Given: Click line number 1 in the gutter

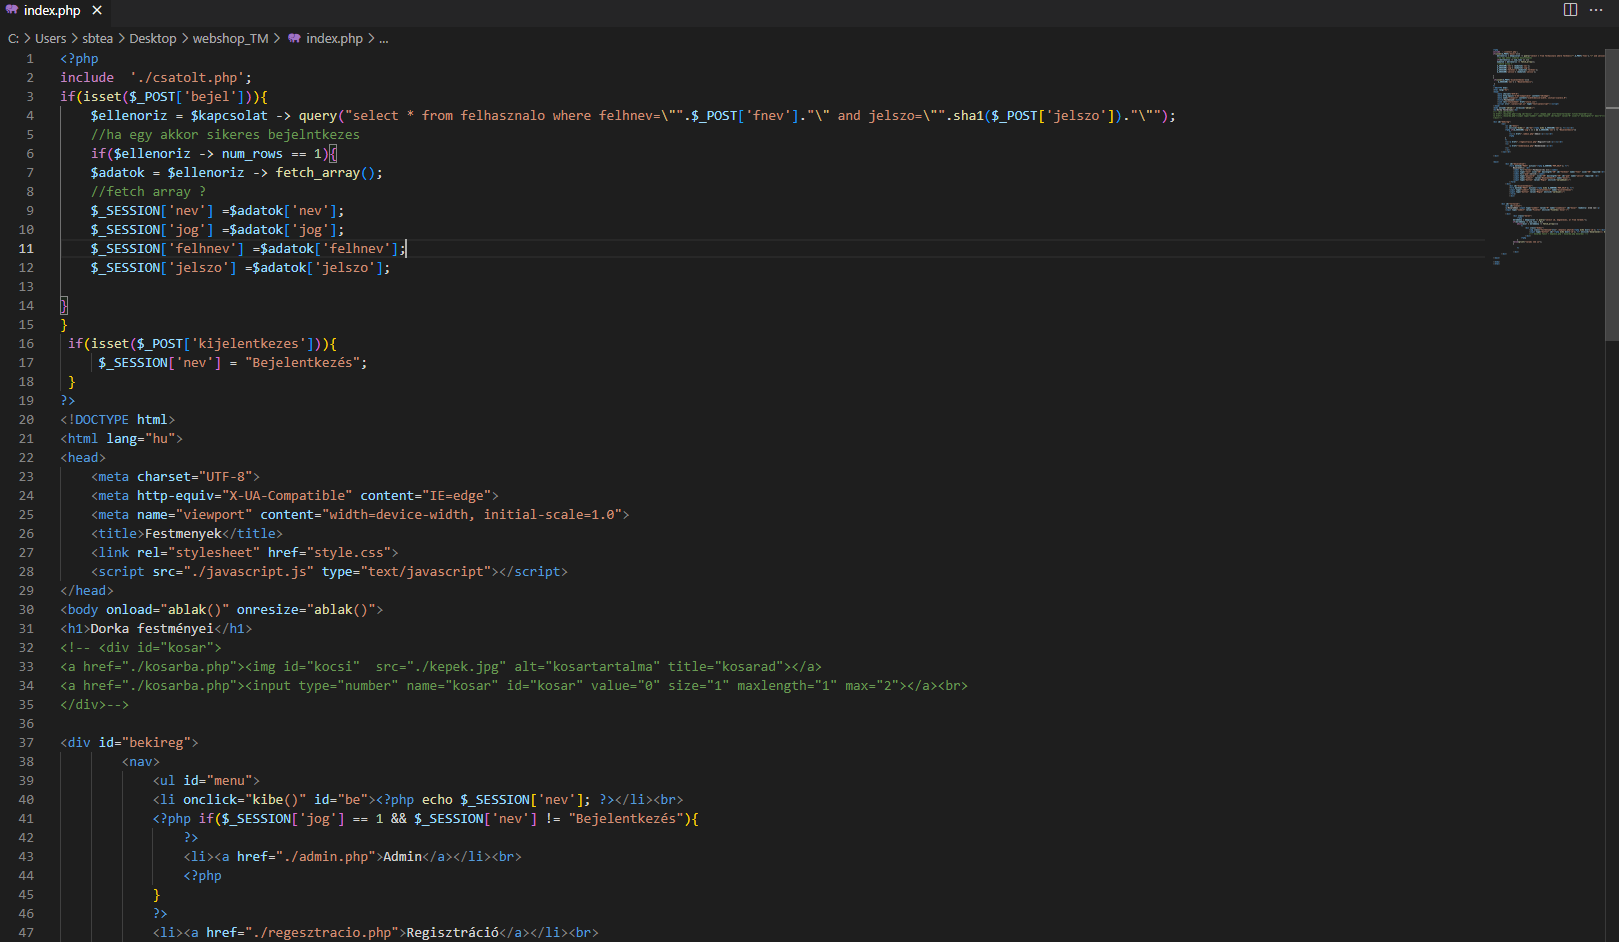Looking at the screenshot, I should [30, 59].
